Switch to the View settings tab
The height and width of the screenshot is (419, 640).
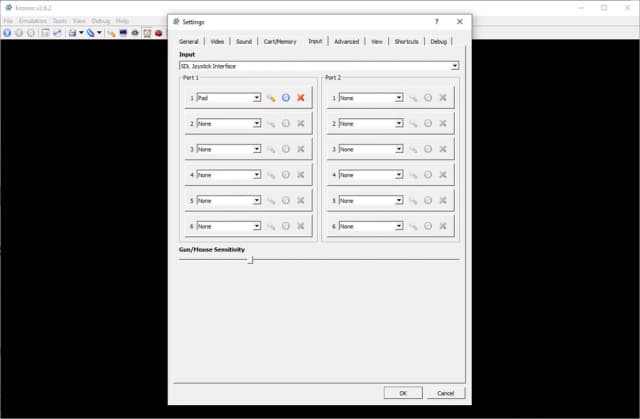pos(377,42)
